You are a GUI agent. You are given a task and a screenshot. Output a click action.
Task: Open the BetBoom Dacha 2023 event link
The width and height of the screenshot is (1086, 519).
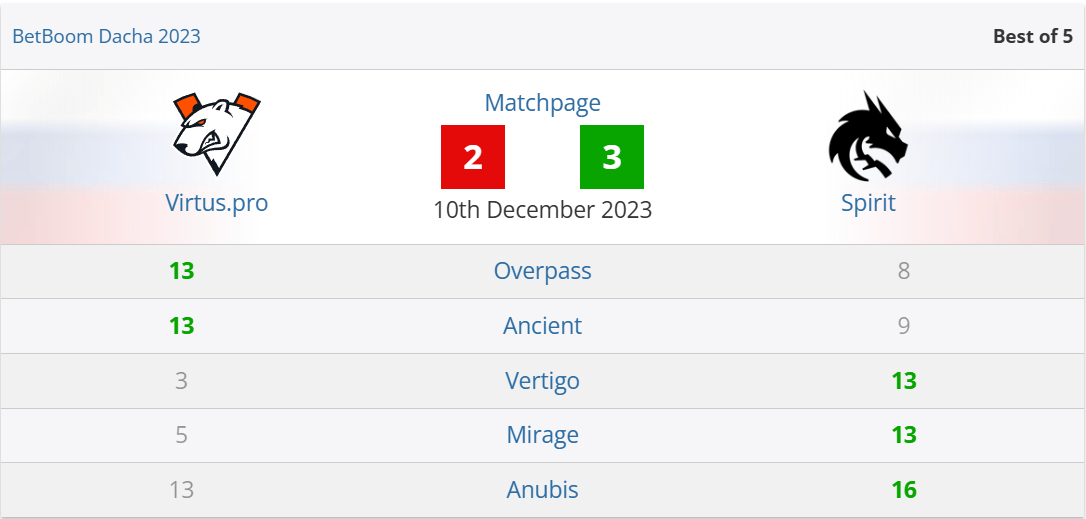coord(106,36)
